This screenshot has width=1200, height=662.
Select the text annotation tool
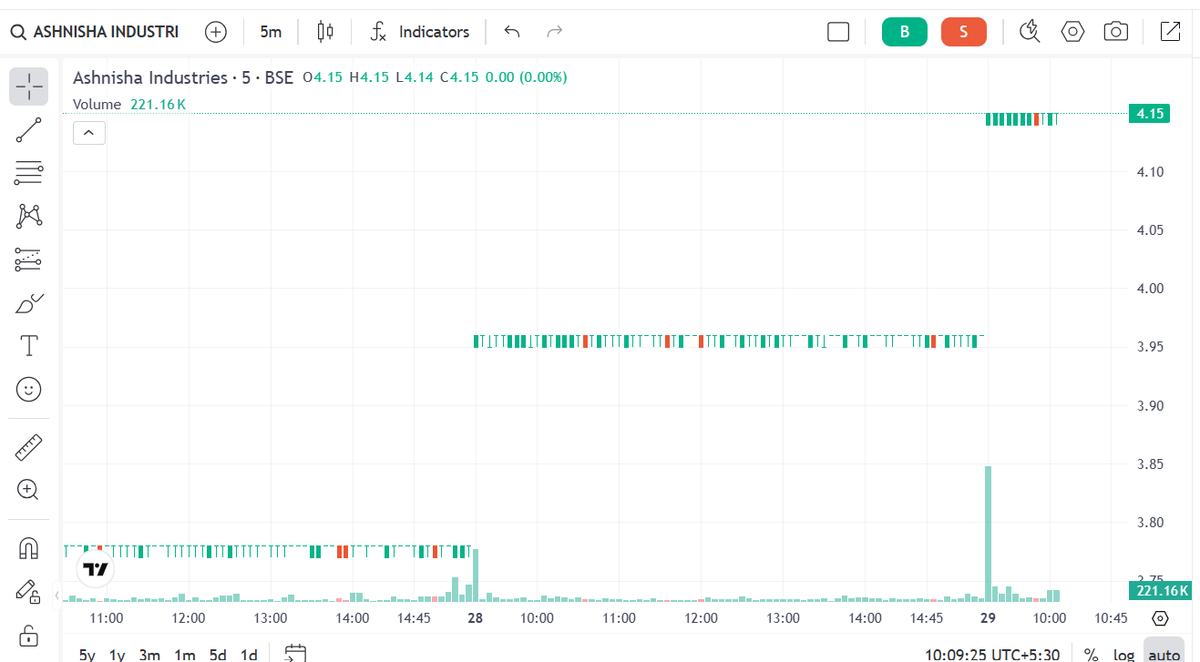click(29, 346)
